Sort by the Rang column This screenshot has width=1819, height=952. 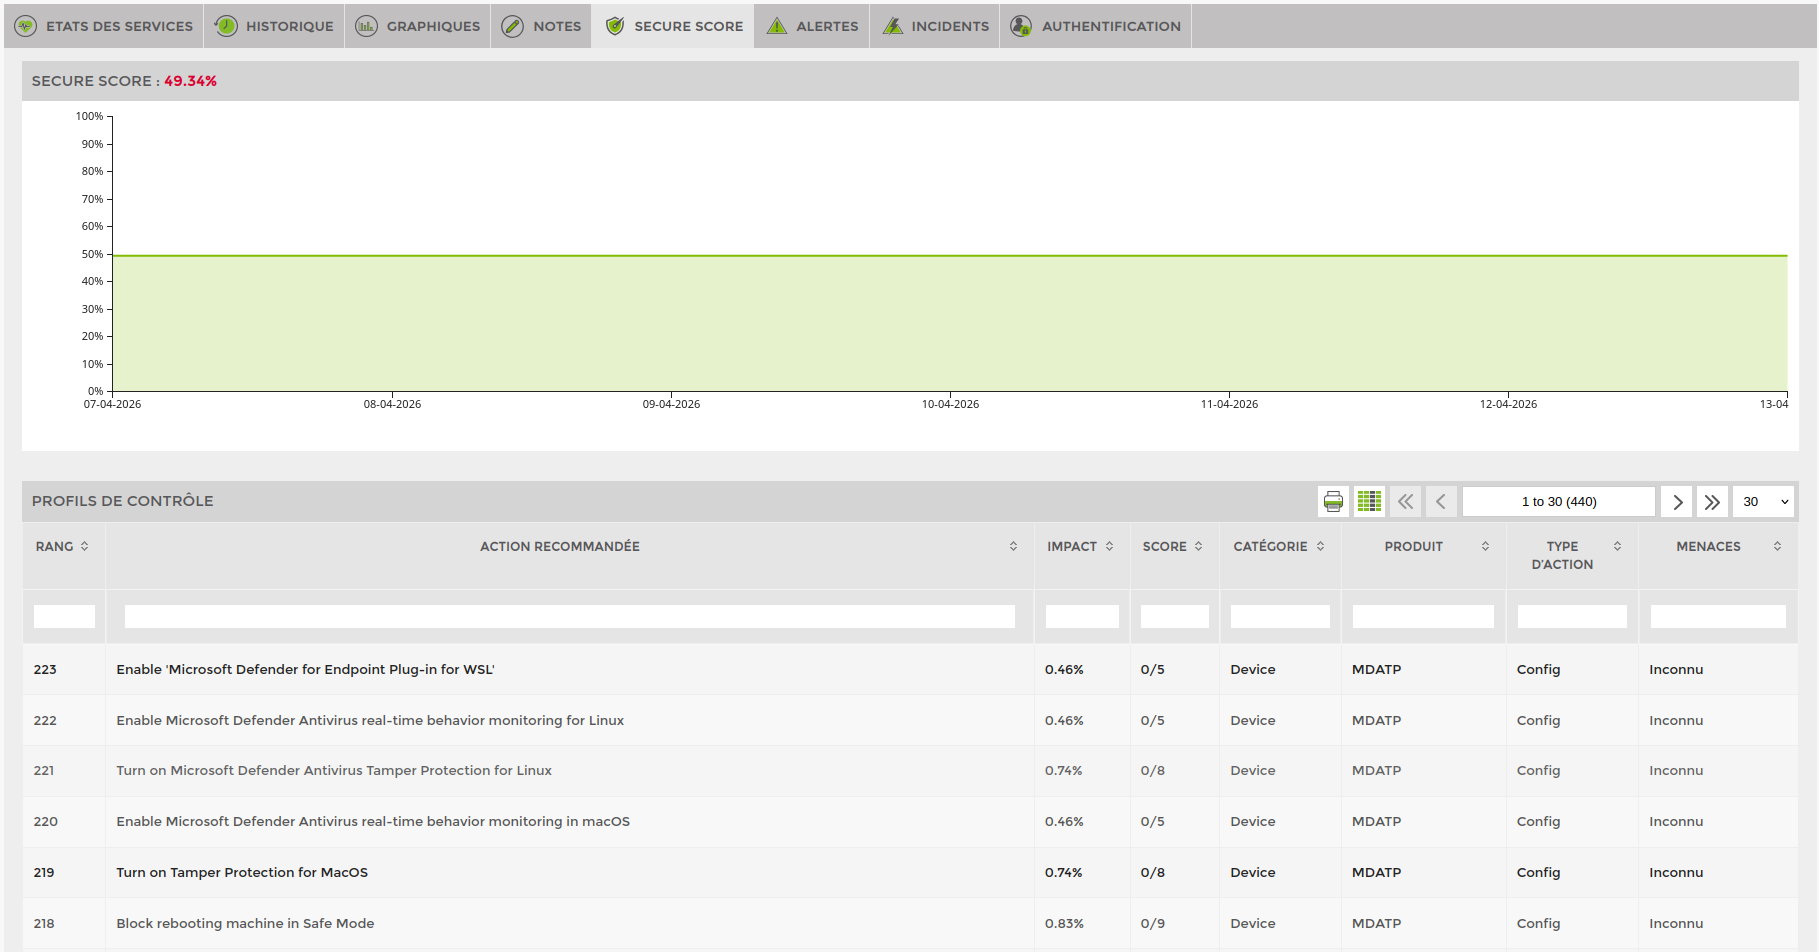tap(62, 547)
